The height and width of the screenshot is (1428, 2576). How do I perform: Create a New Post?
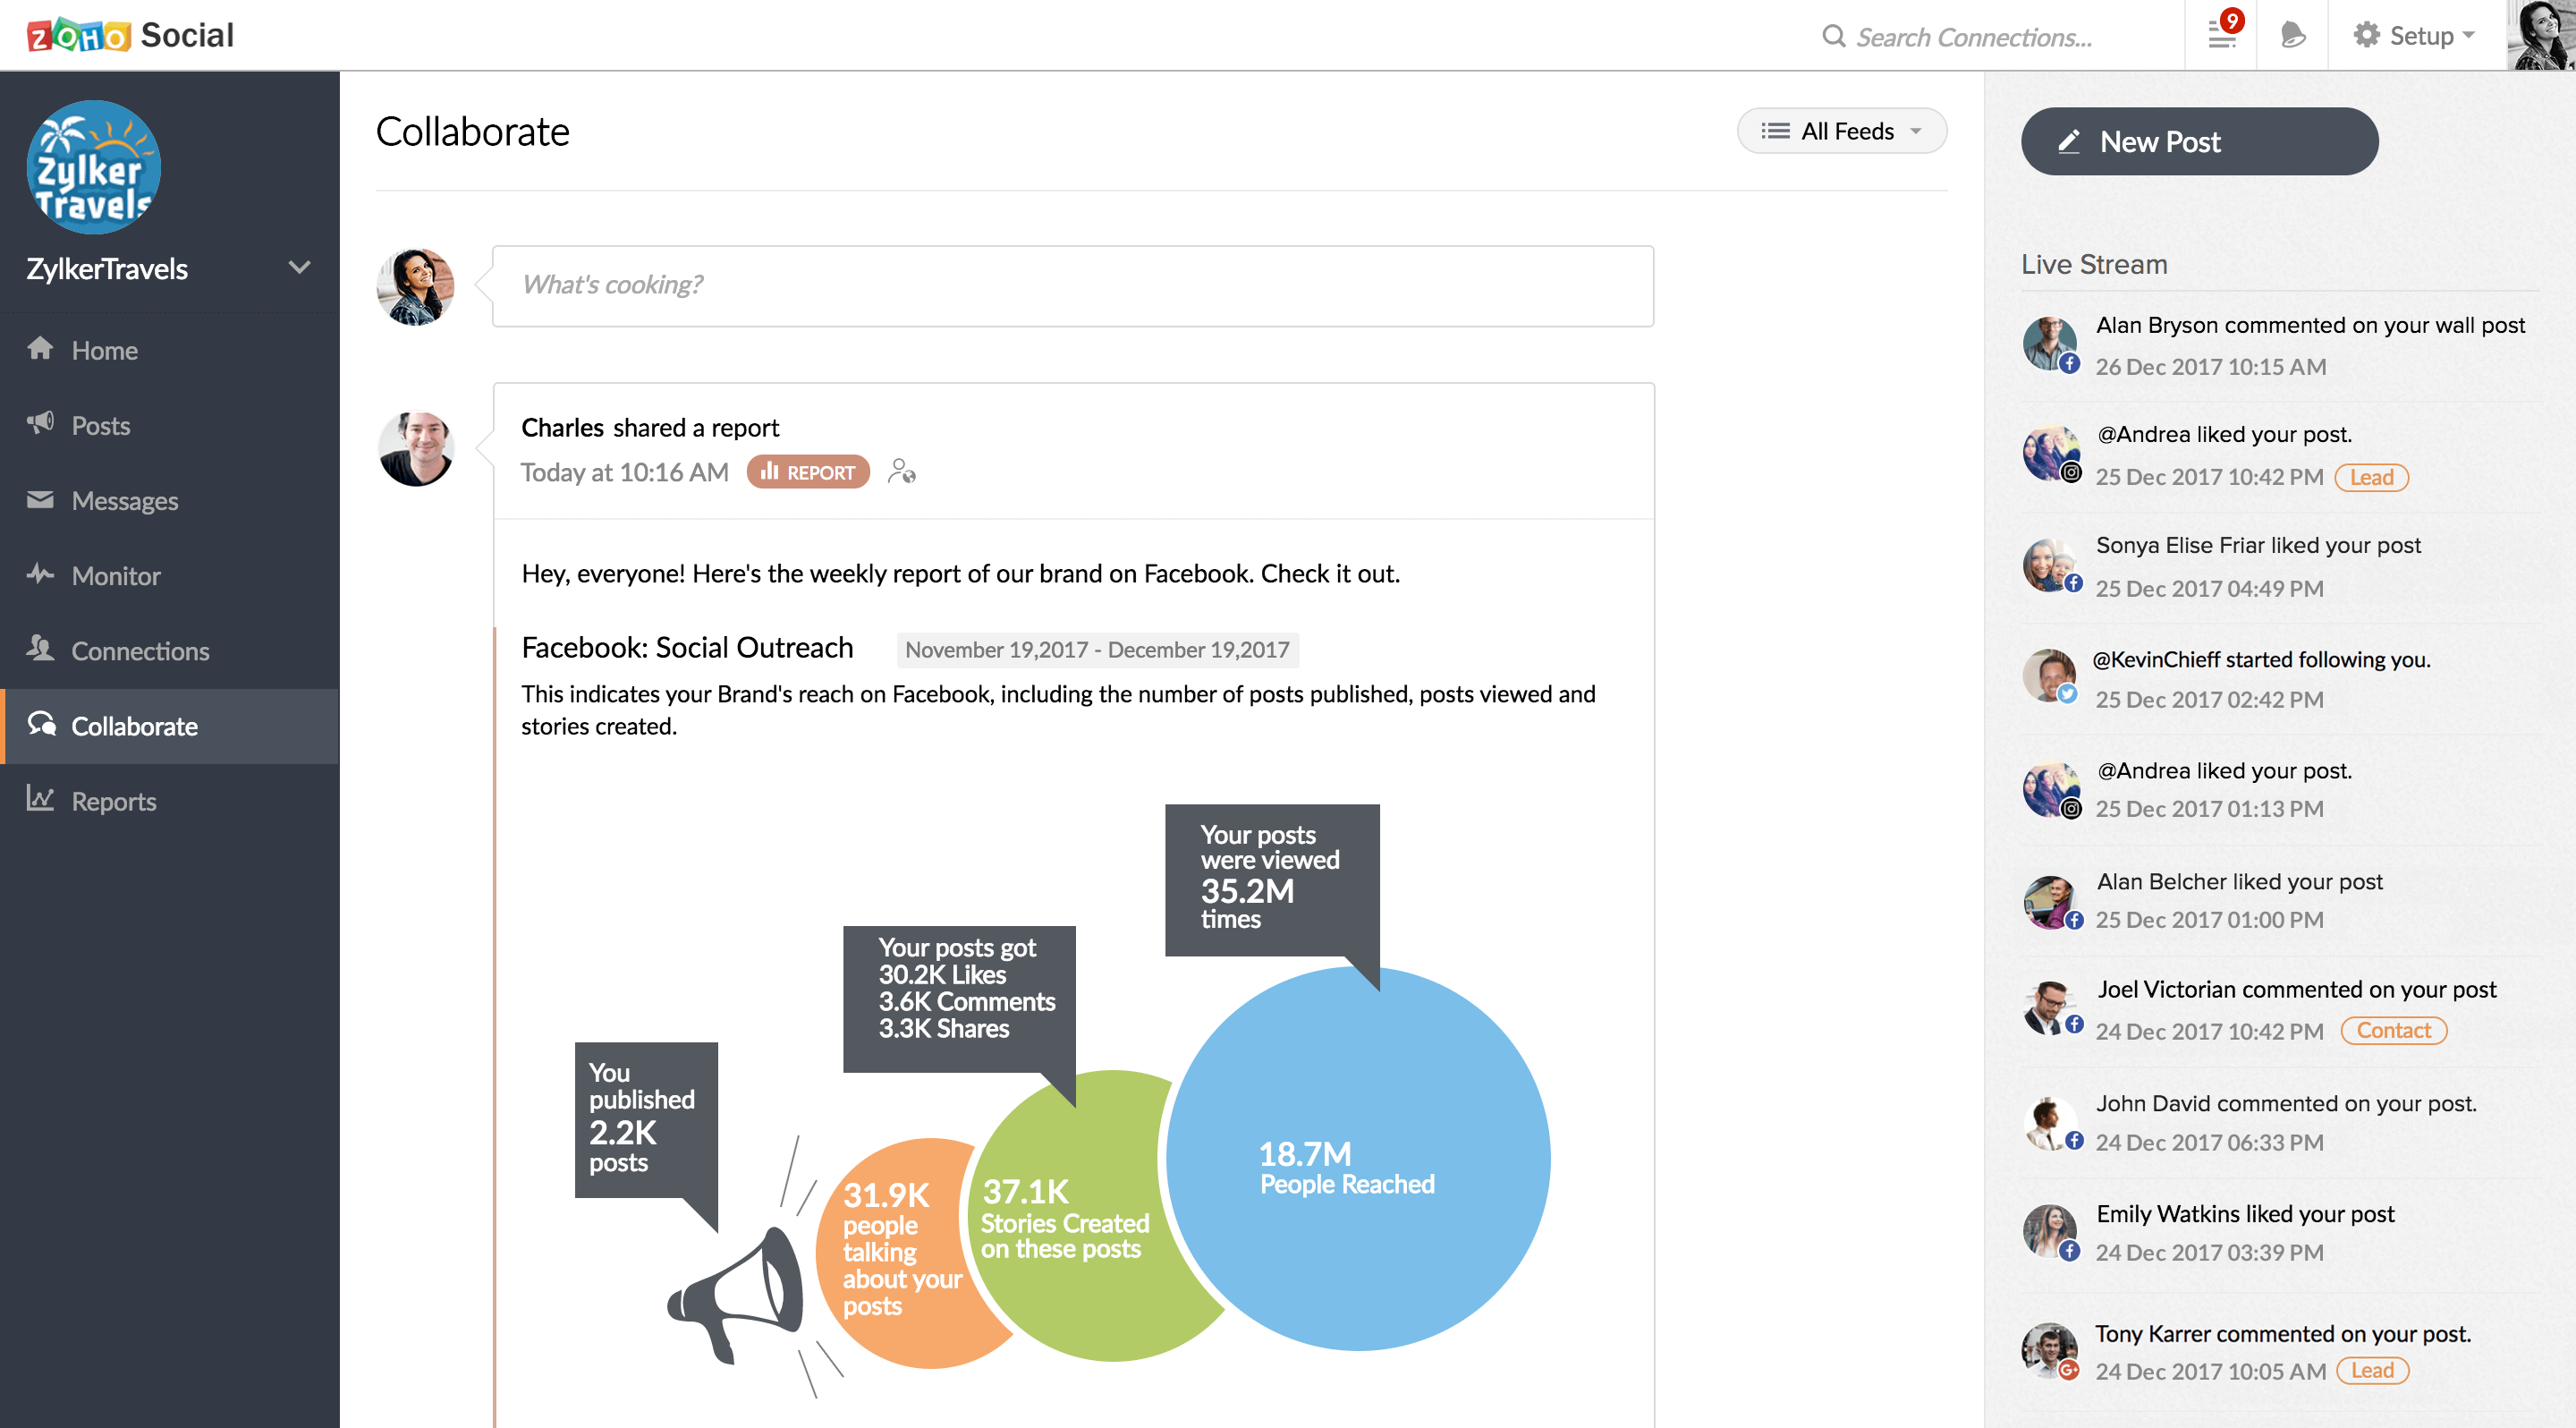tap(2199, 142)
